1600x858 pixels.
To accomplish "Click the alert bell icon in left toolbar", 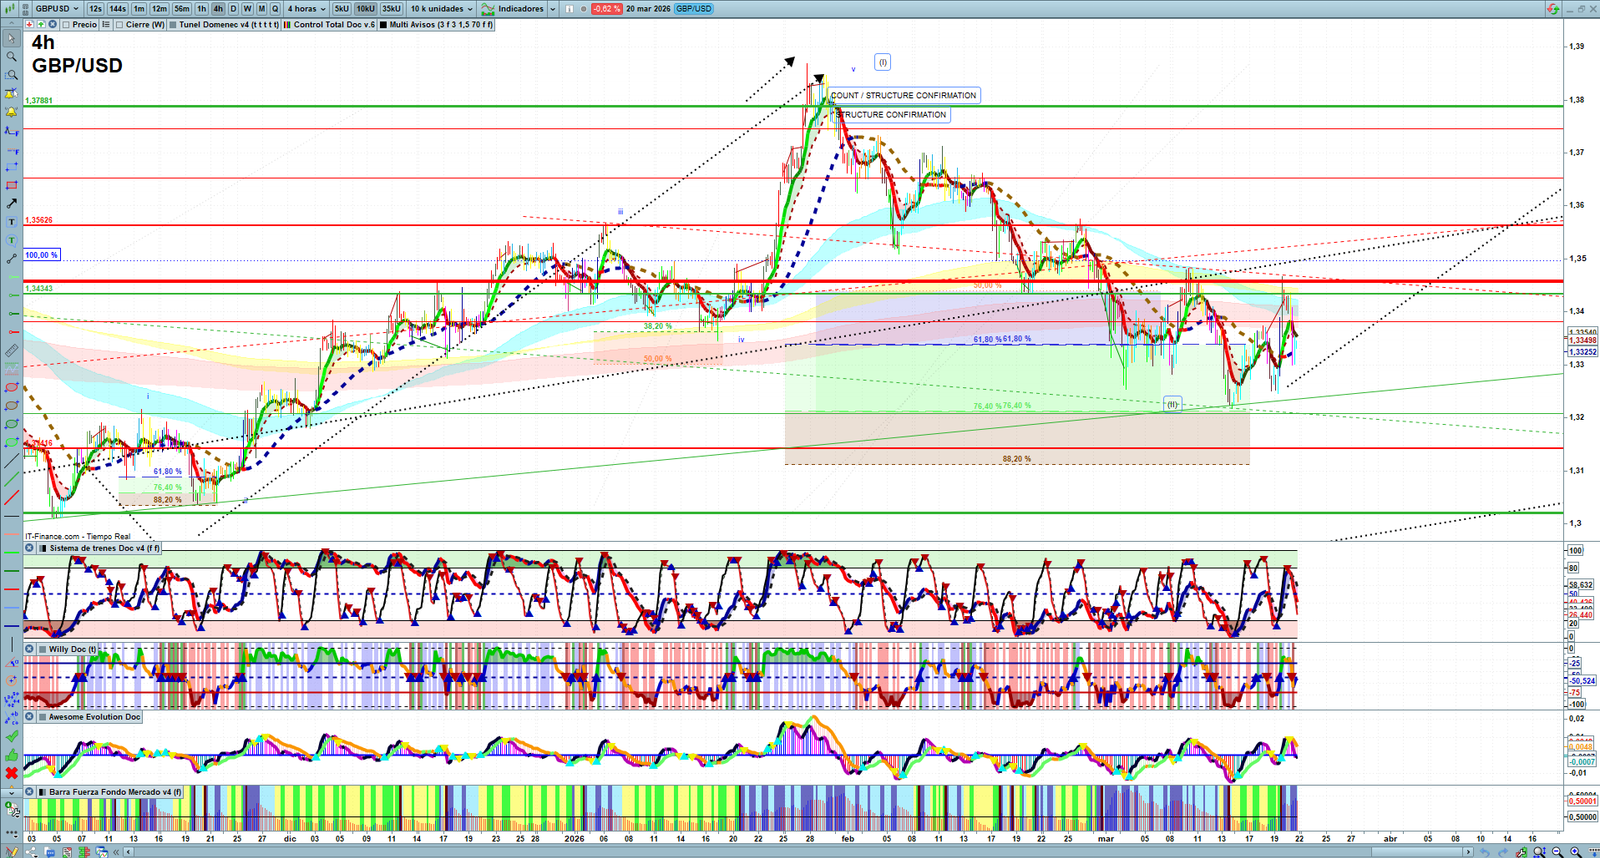I will tap(12, 112).
